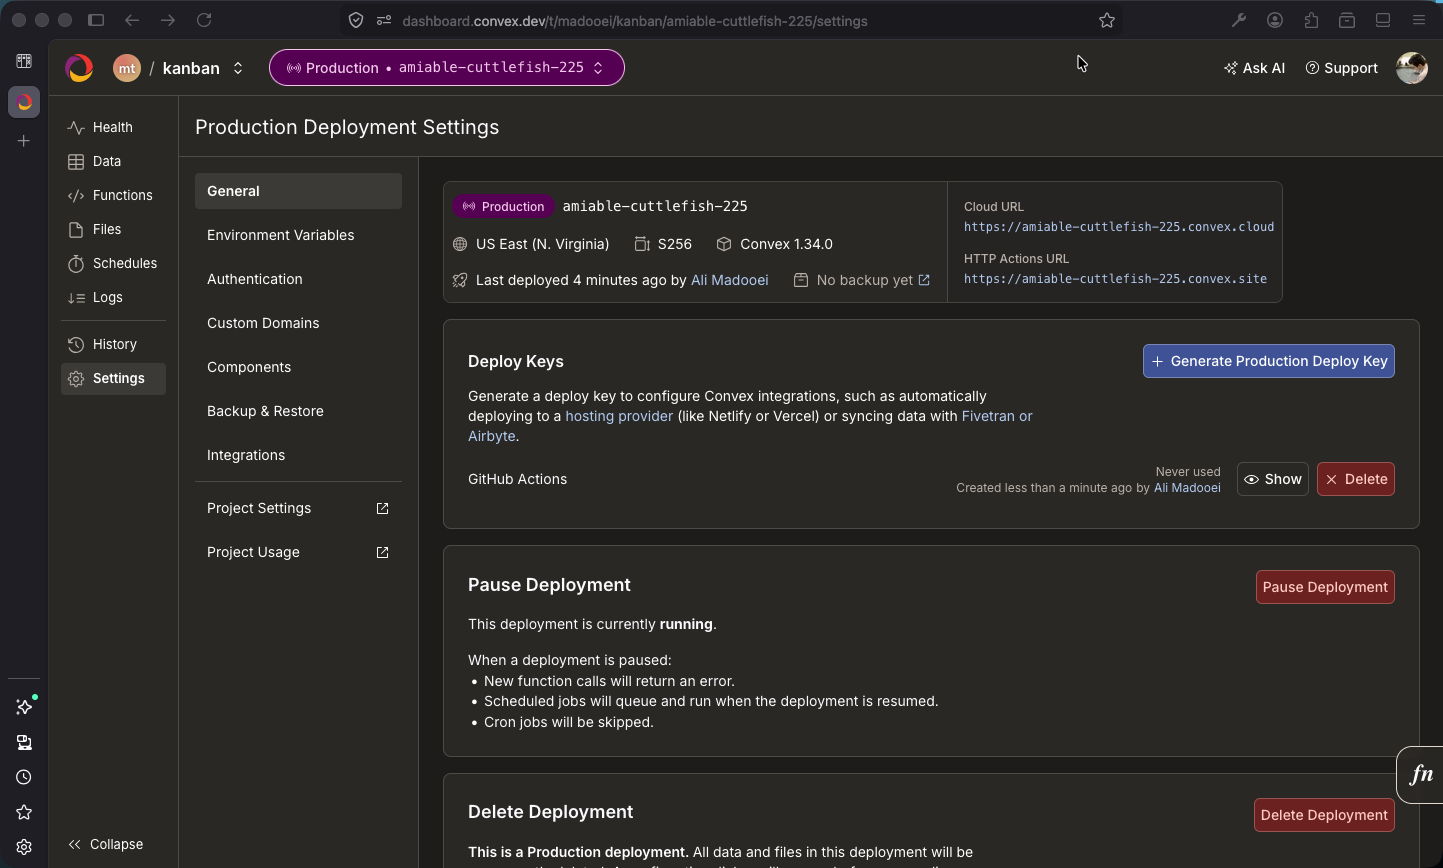
Task: Click the Delete Deployment button
Action: [x=1324, y=815]
